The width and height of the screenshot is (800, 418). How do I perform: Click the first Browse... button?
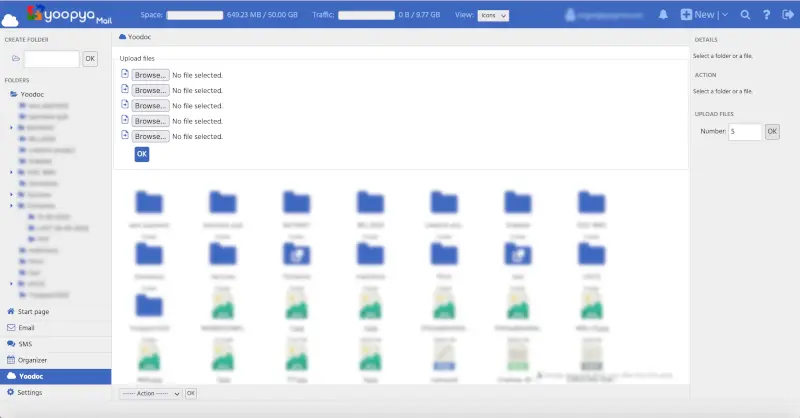(150, 75)
